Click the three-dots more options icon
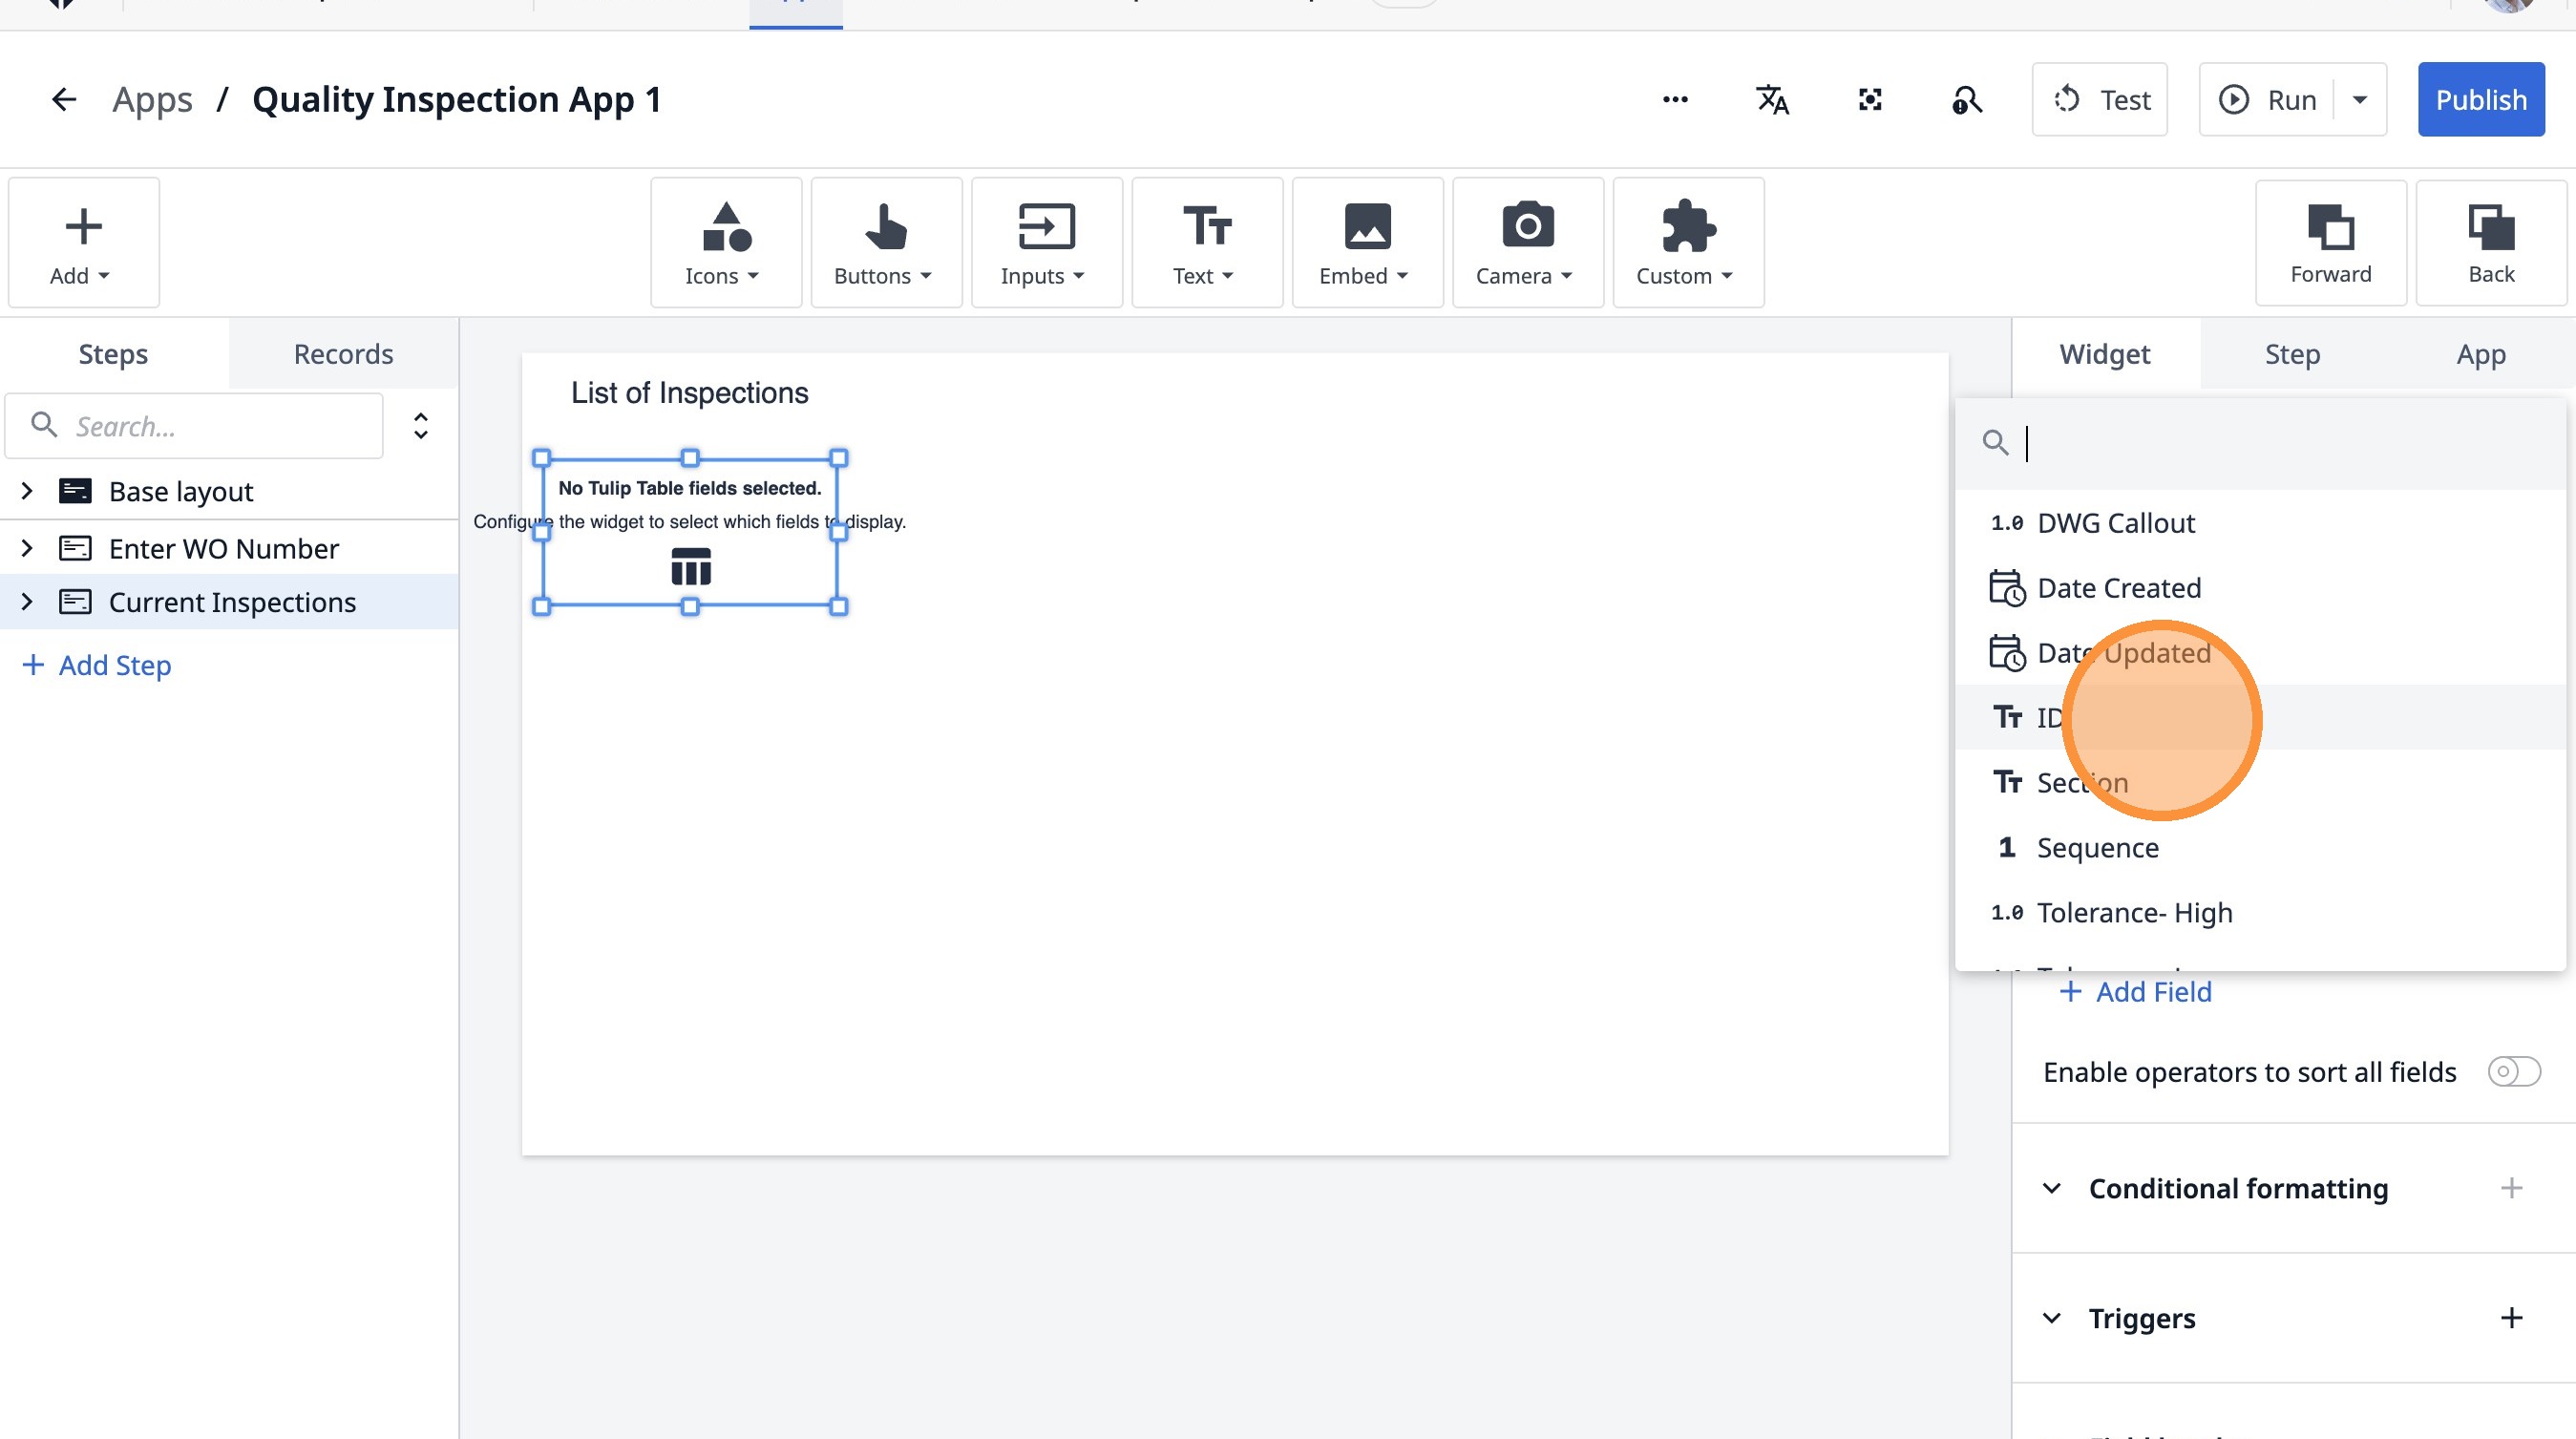This screenshot has height=1439, width=2576. (x=1675, y=99)
